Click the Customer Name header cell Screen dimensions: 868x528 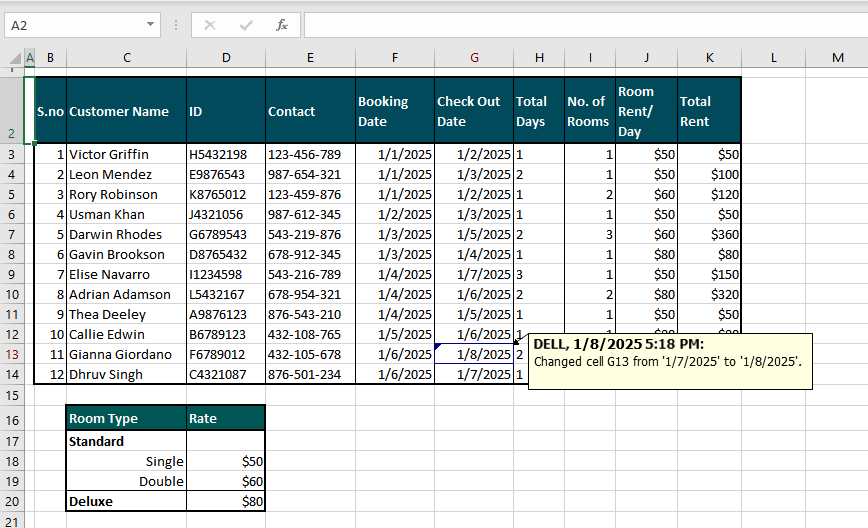pyautogui.click(x=126, y=111)
